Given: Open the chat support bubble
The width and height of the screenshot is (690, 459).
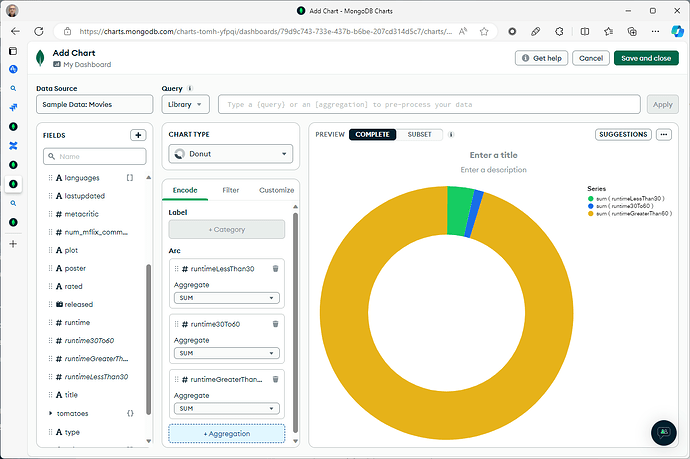Looking at the screenshot, I should point(664,433).
